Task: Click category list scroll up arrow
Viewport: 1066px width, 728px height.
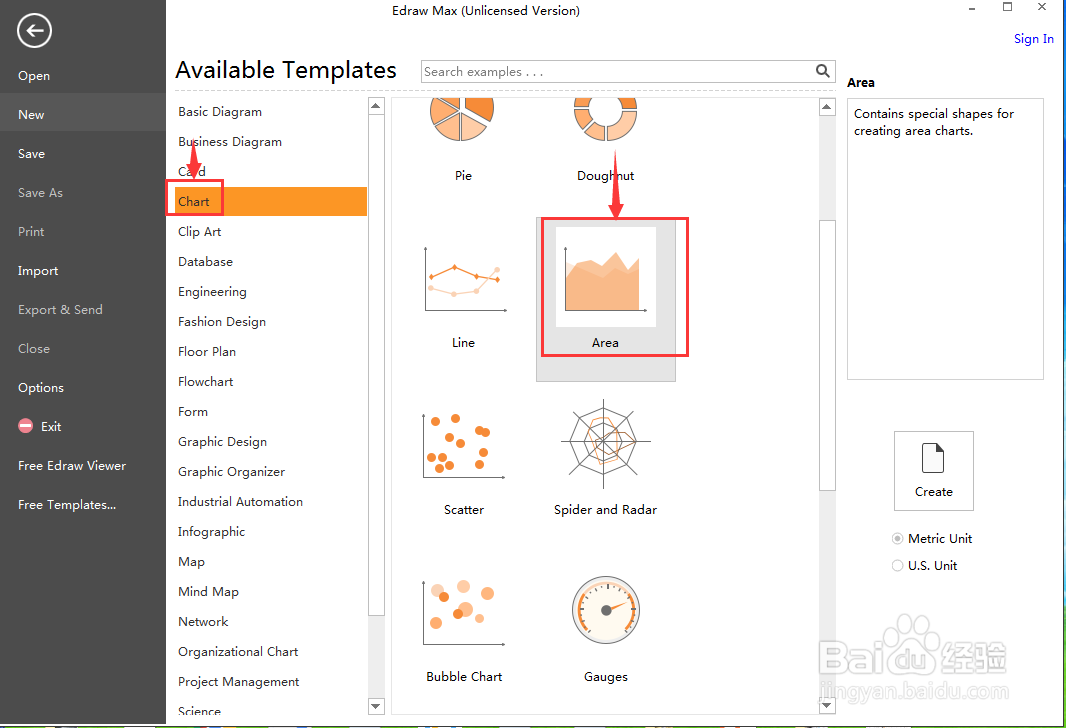Action: (376, 106)
